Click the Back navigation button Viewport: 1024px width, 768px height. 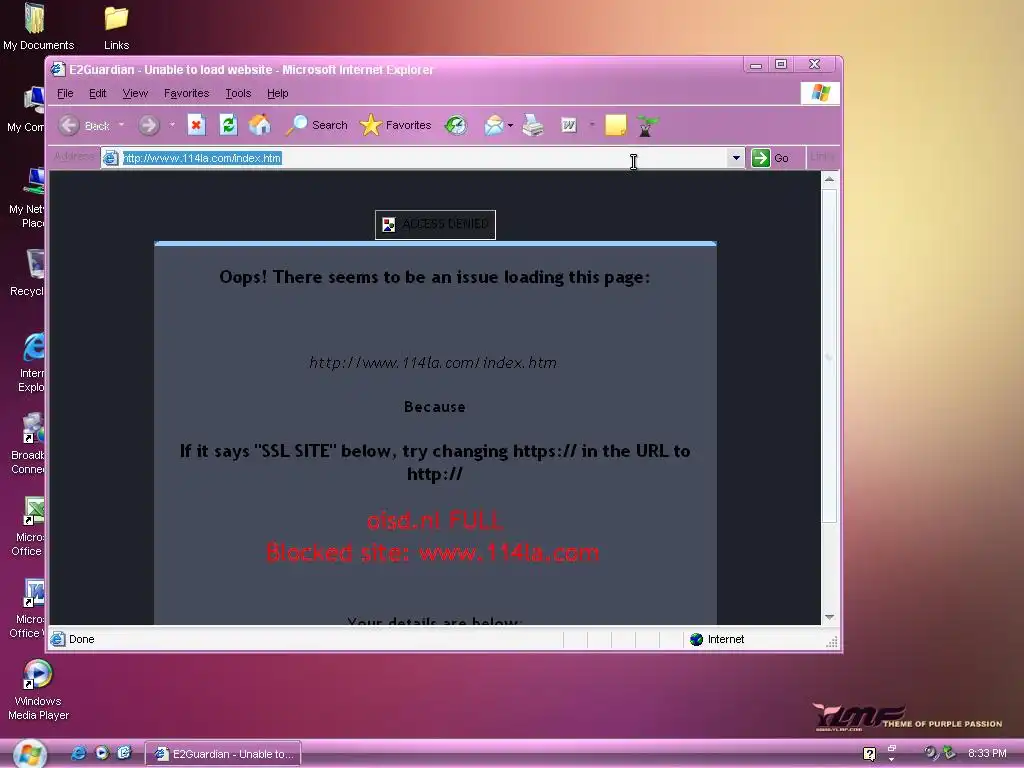(84, 125)
